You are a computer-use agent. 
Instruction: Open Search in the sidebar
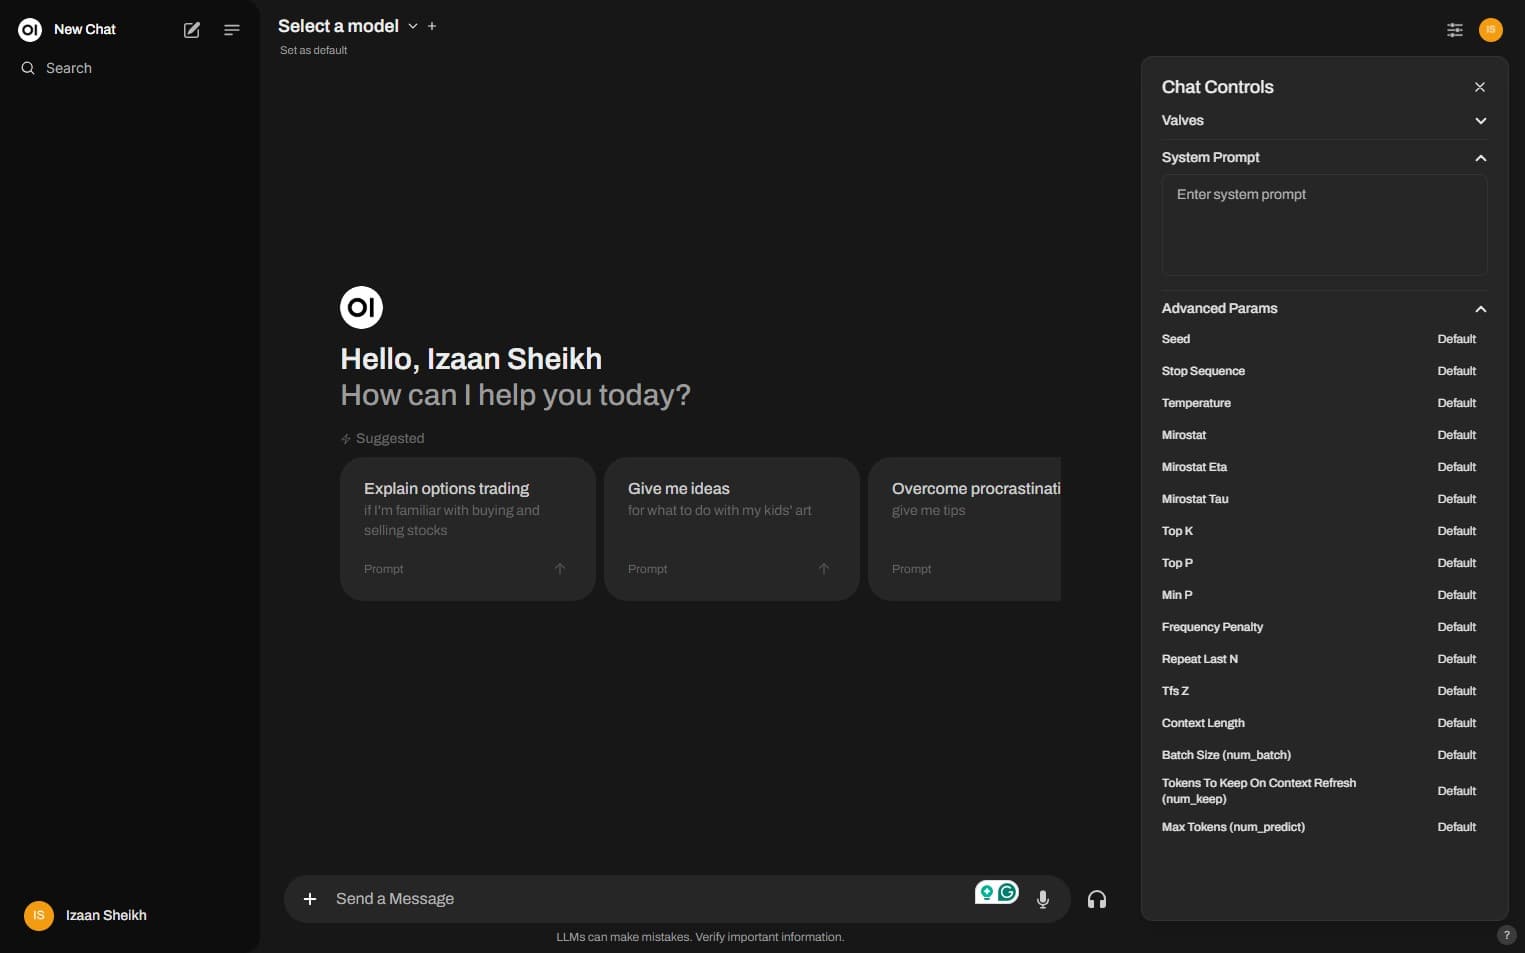[69, 68]
